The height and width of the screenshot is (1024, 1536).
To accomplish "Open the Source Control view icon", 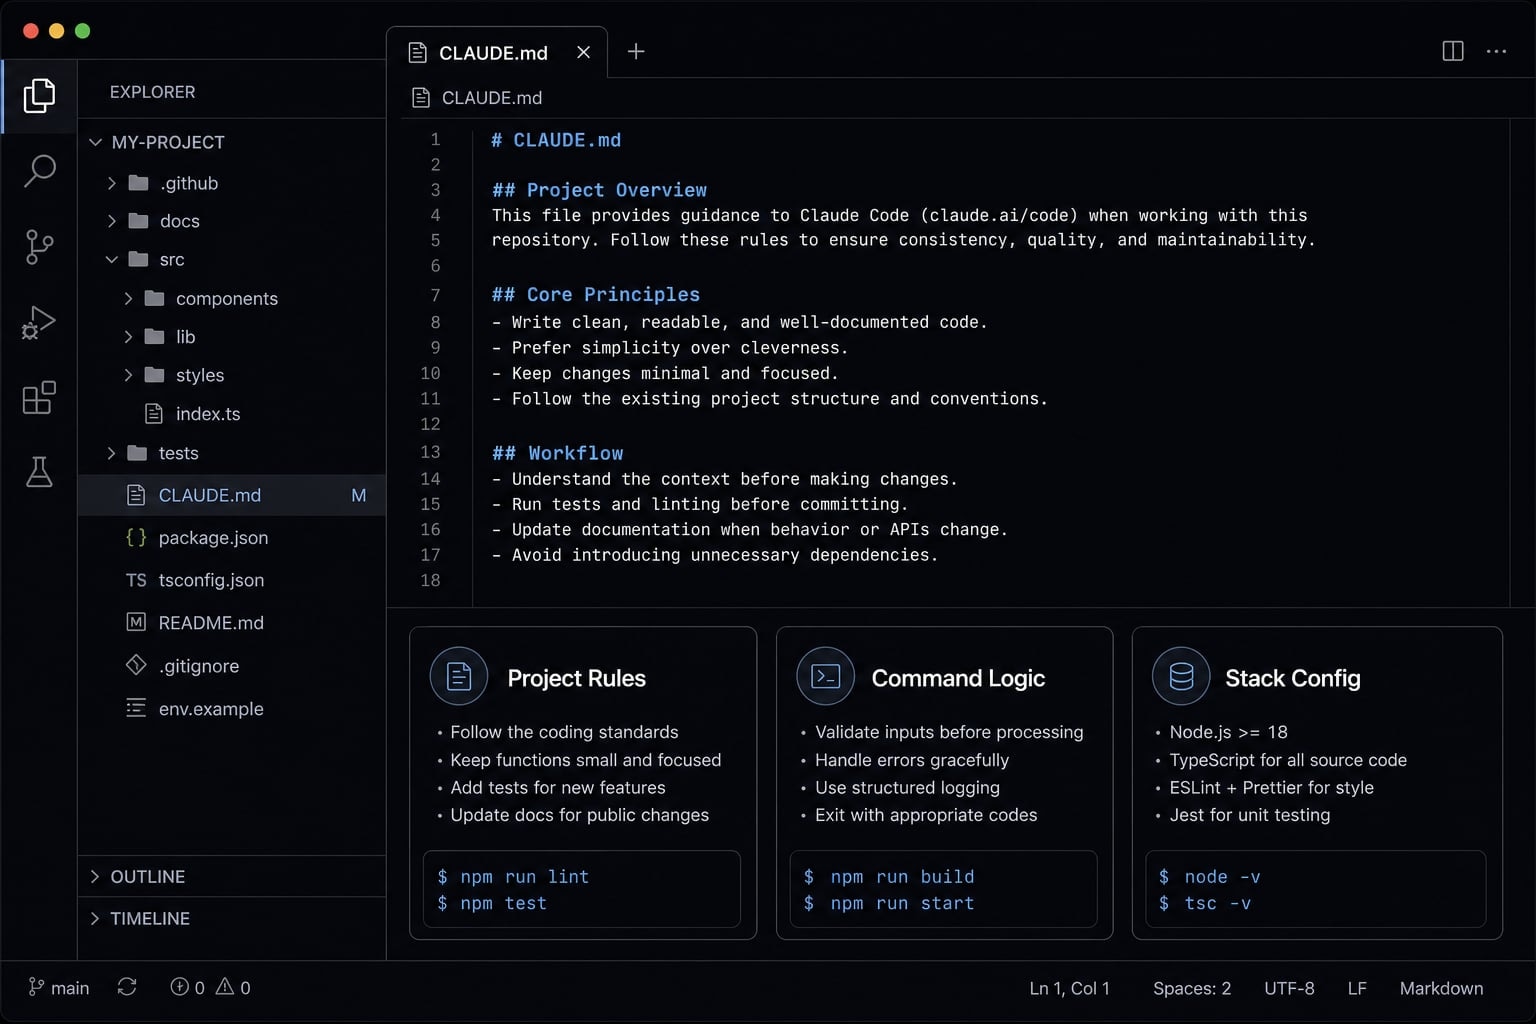I will coord(39,246).
